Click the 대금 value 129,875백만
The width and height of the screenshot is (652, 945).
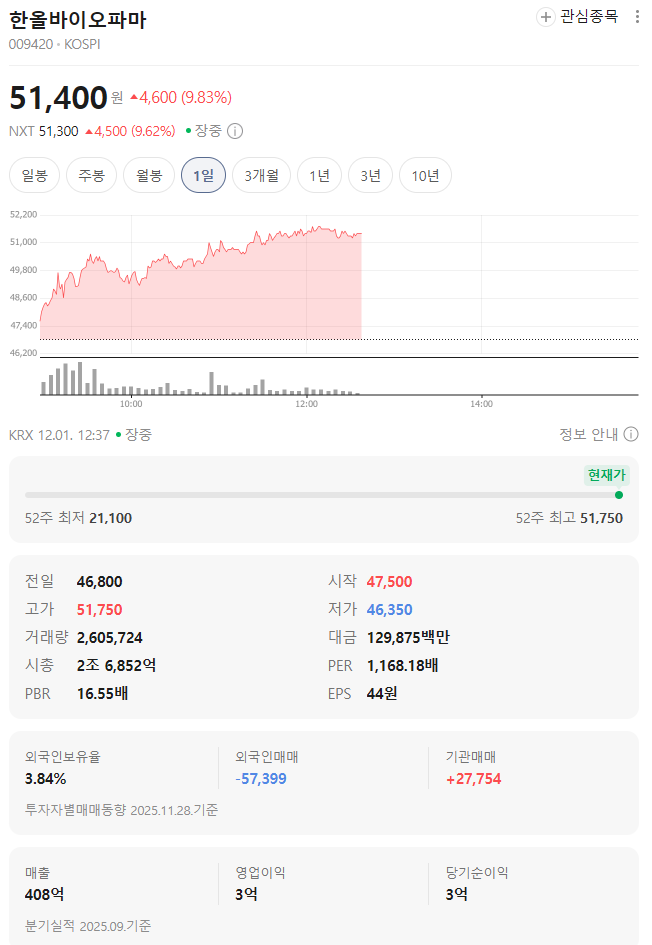[x=408, y=637]
